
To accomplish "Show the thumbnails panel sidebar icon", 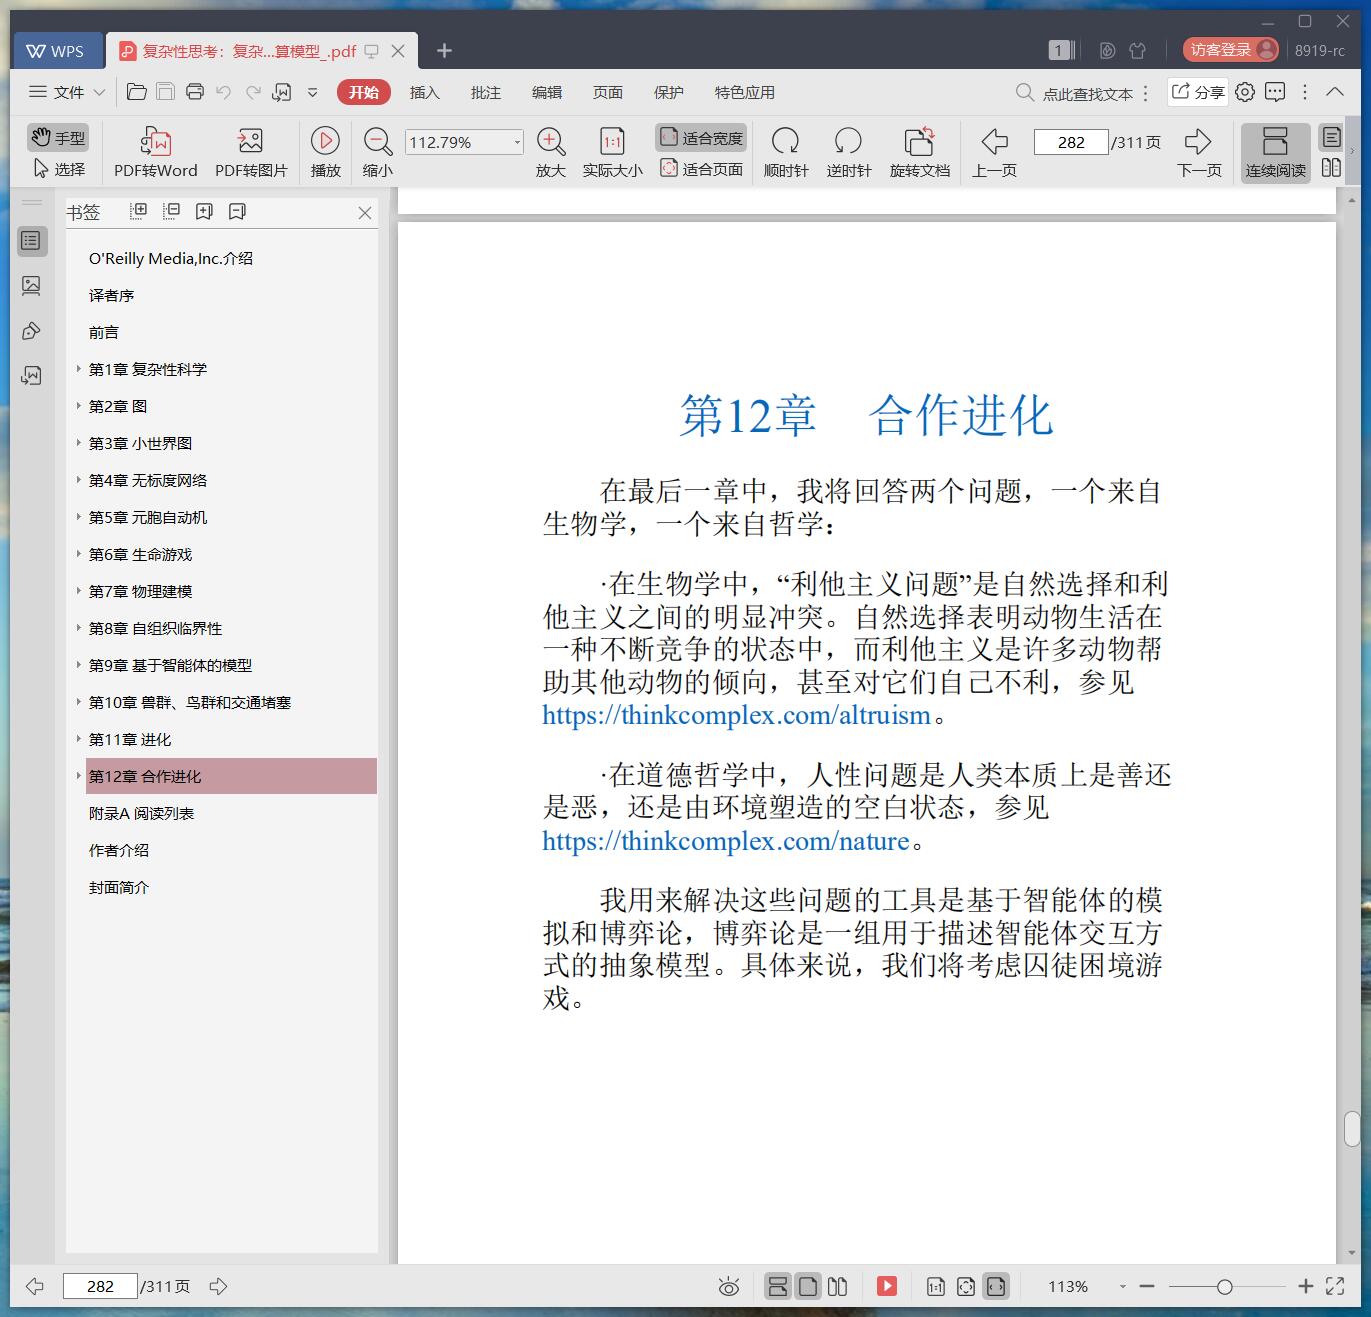I will pyautogui.click(x=32, y=286).
